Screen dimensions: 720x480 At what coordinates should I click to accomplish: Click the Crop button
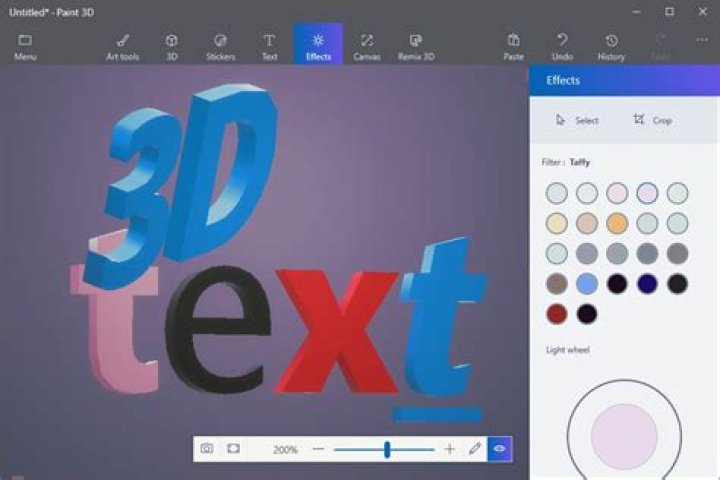(652, 120)
